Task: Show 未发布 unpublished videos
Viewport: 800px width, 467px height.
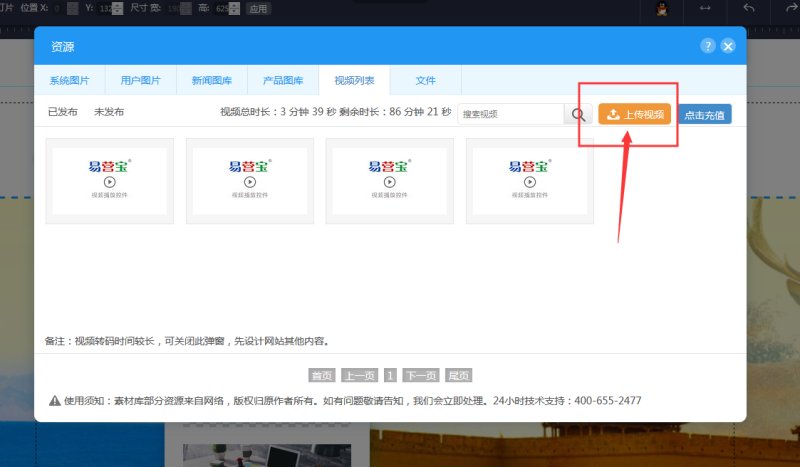Action: pyautogui.click(x=109, y=112)
